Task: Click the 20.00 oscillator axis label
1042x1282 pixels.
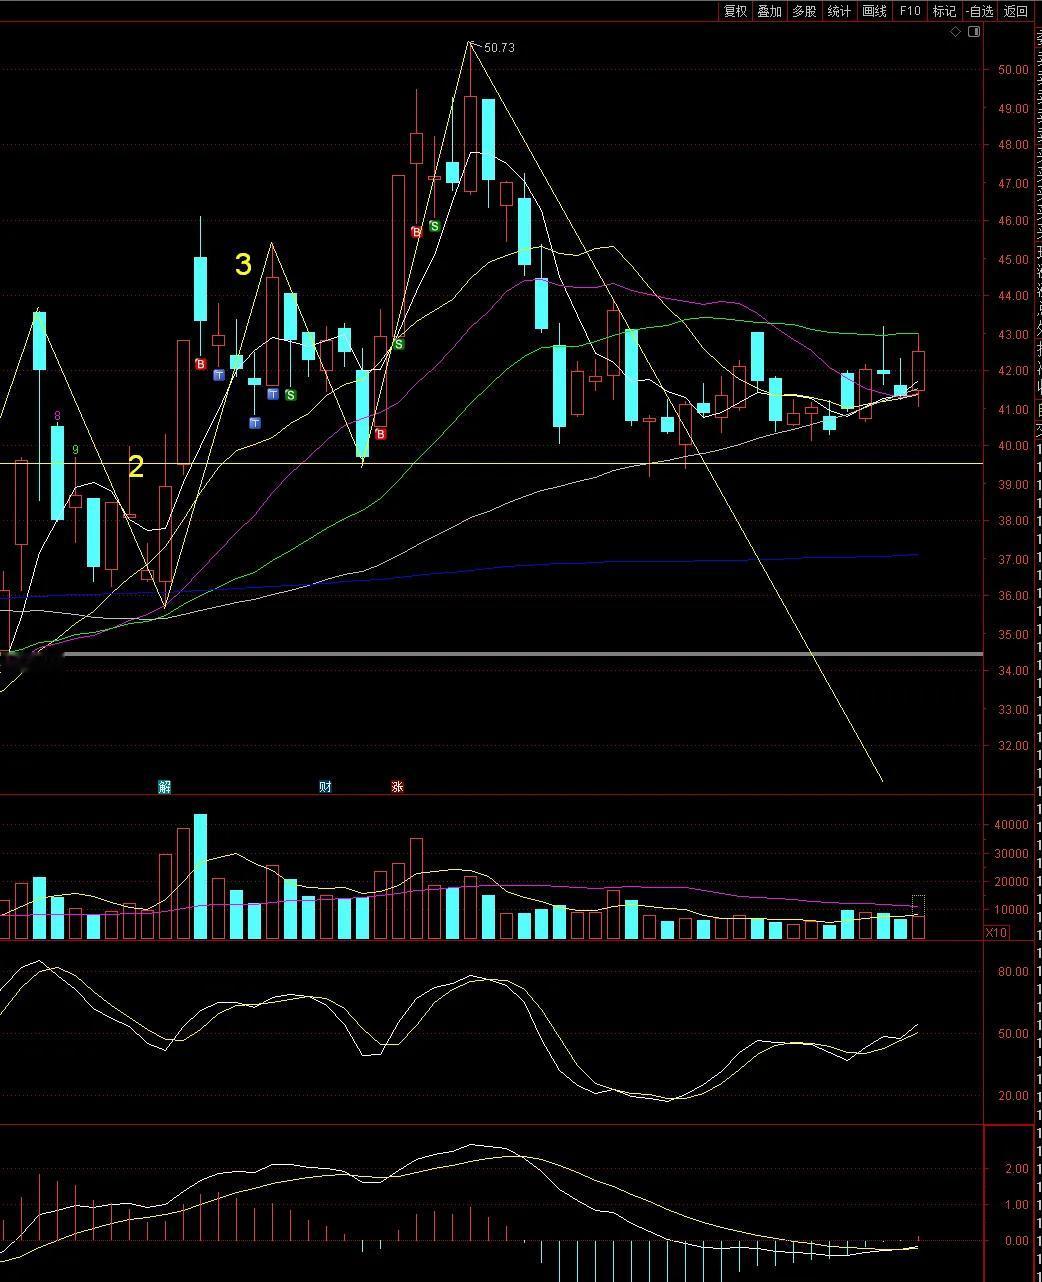Action: coord(1013,1096)
